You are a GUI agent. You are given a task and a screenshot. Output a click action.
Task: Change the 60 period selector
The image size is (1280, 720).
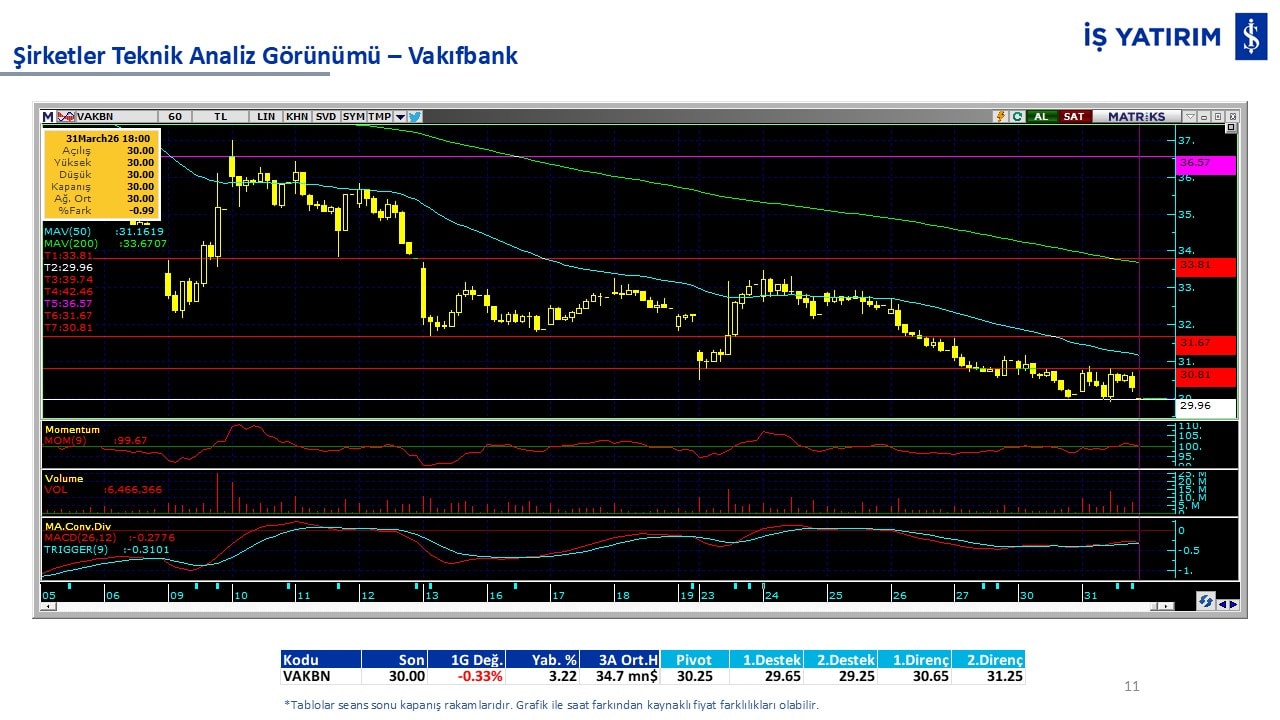pyautogui.click(x=175, y=116)
